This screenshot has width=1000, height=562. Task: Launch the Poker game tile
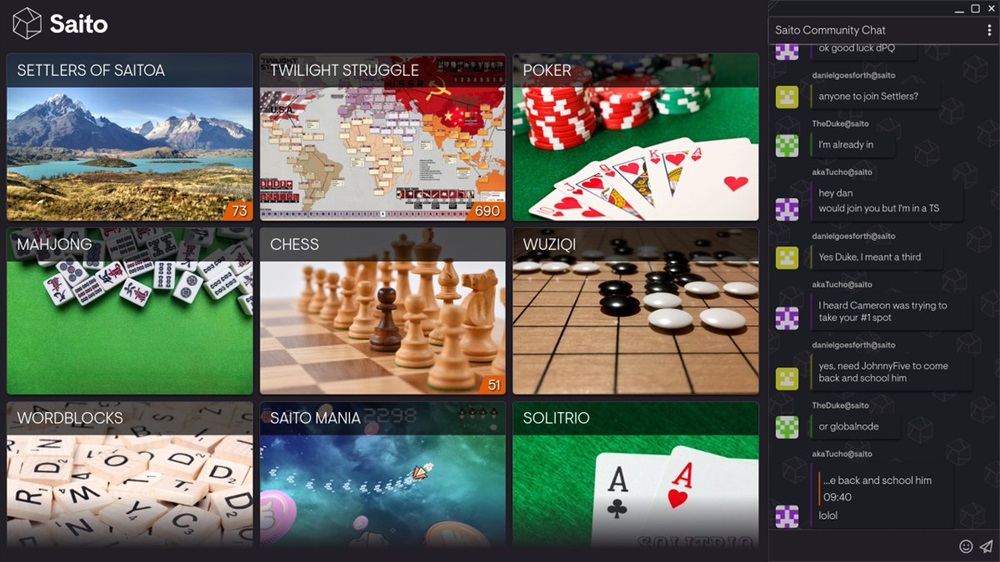coord(636,137)
